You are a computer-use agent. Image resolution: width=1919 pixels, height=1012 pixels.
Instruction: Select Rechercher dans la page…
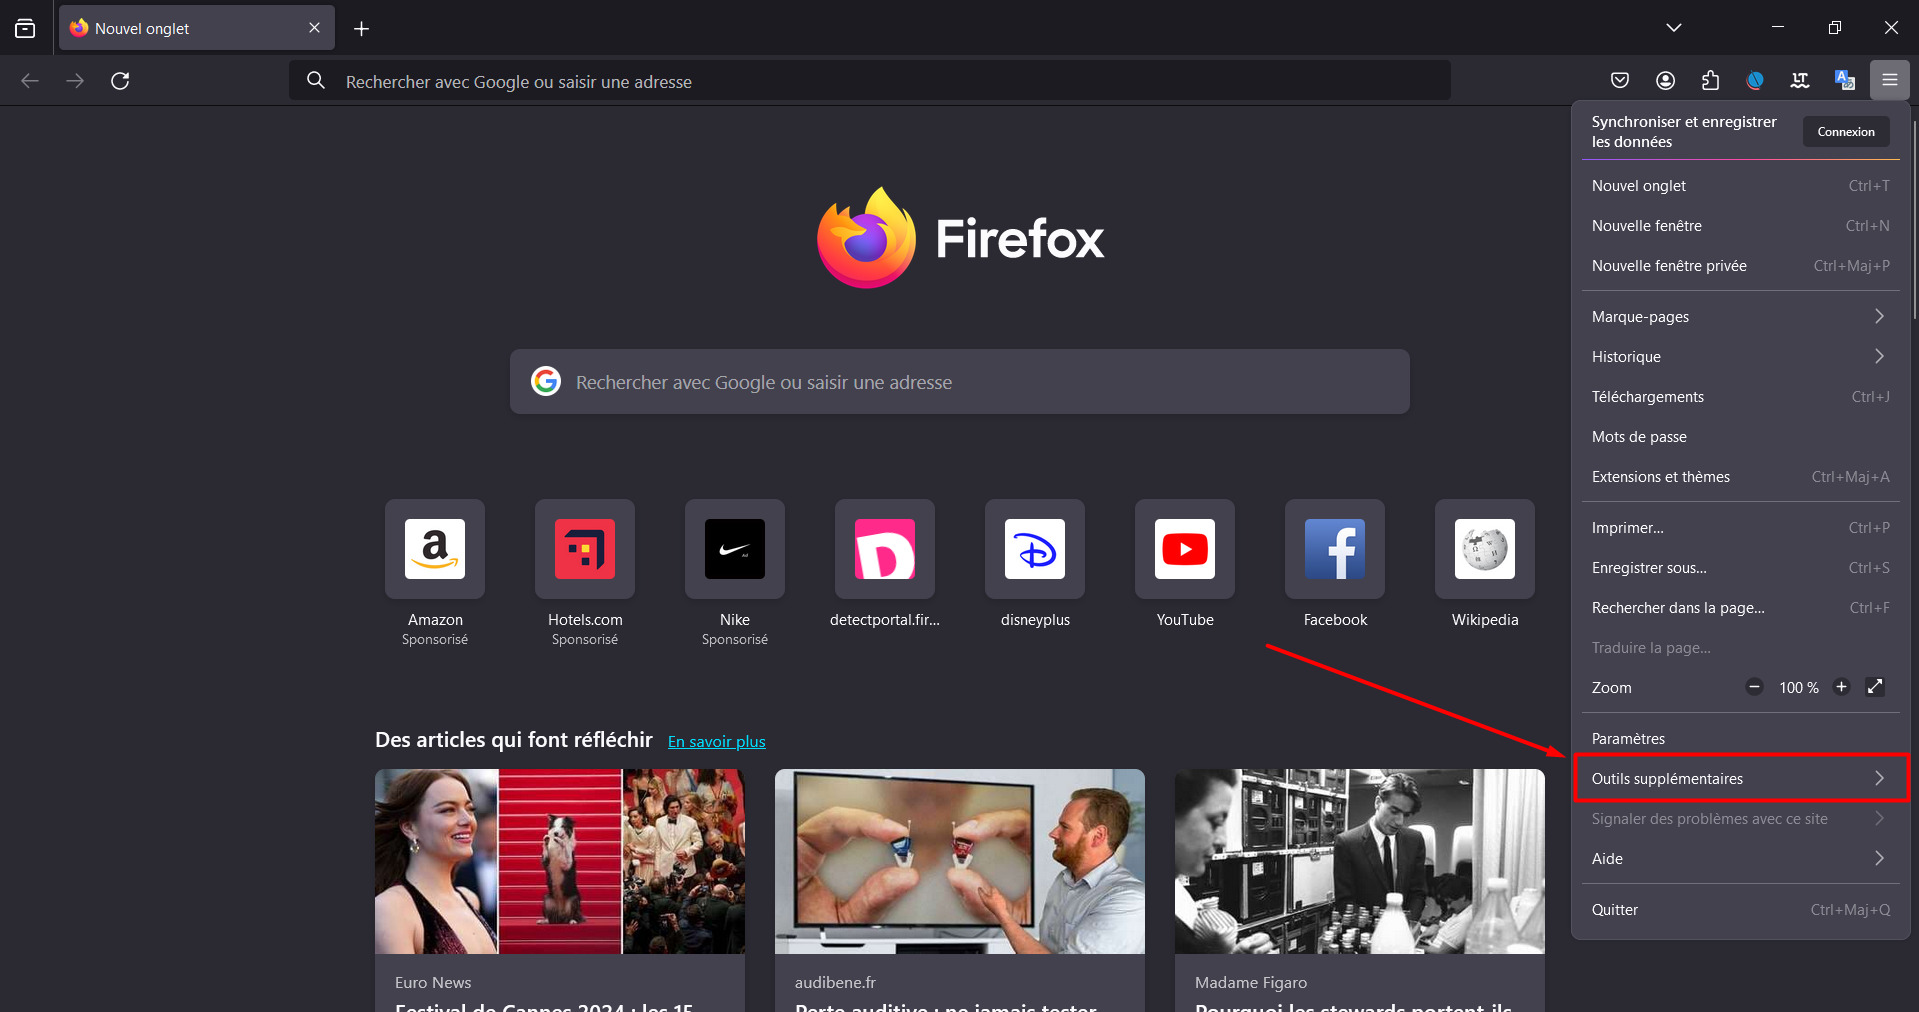click(1740, 608)
